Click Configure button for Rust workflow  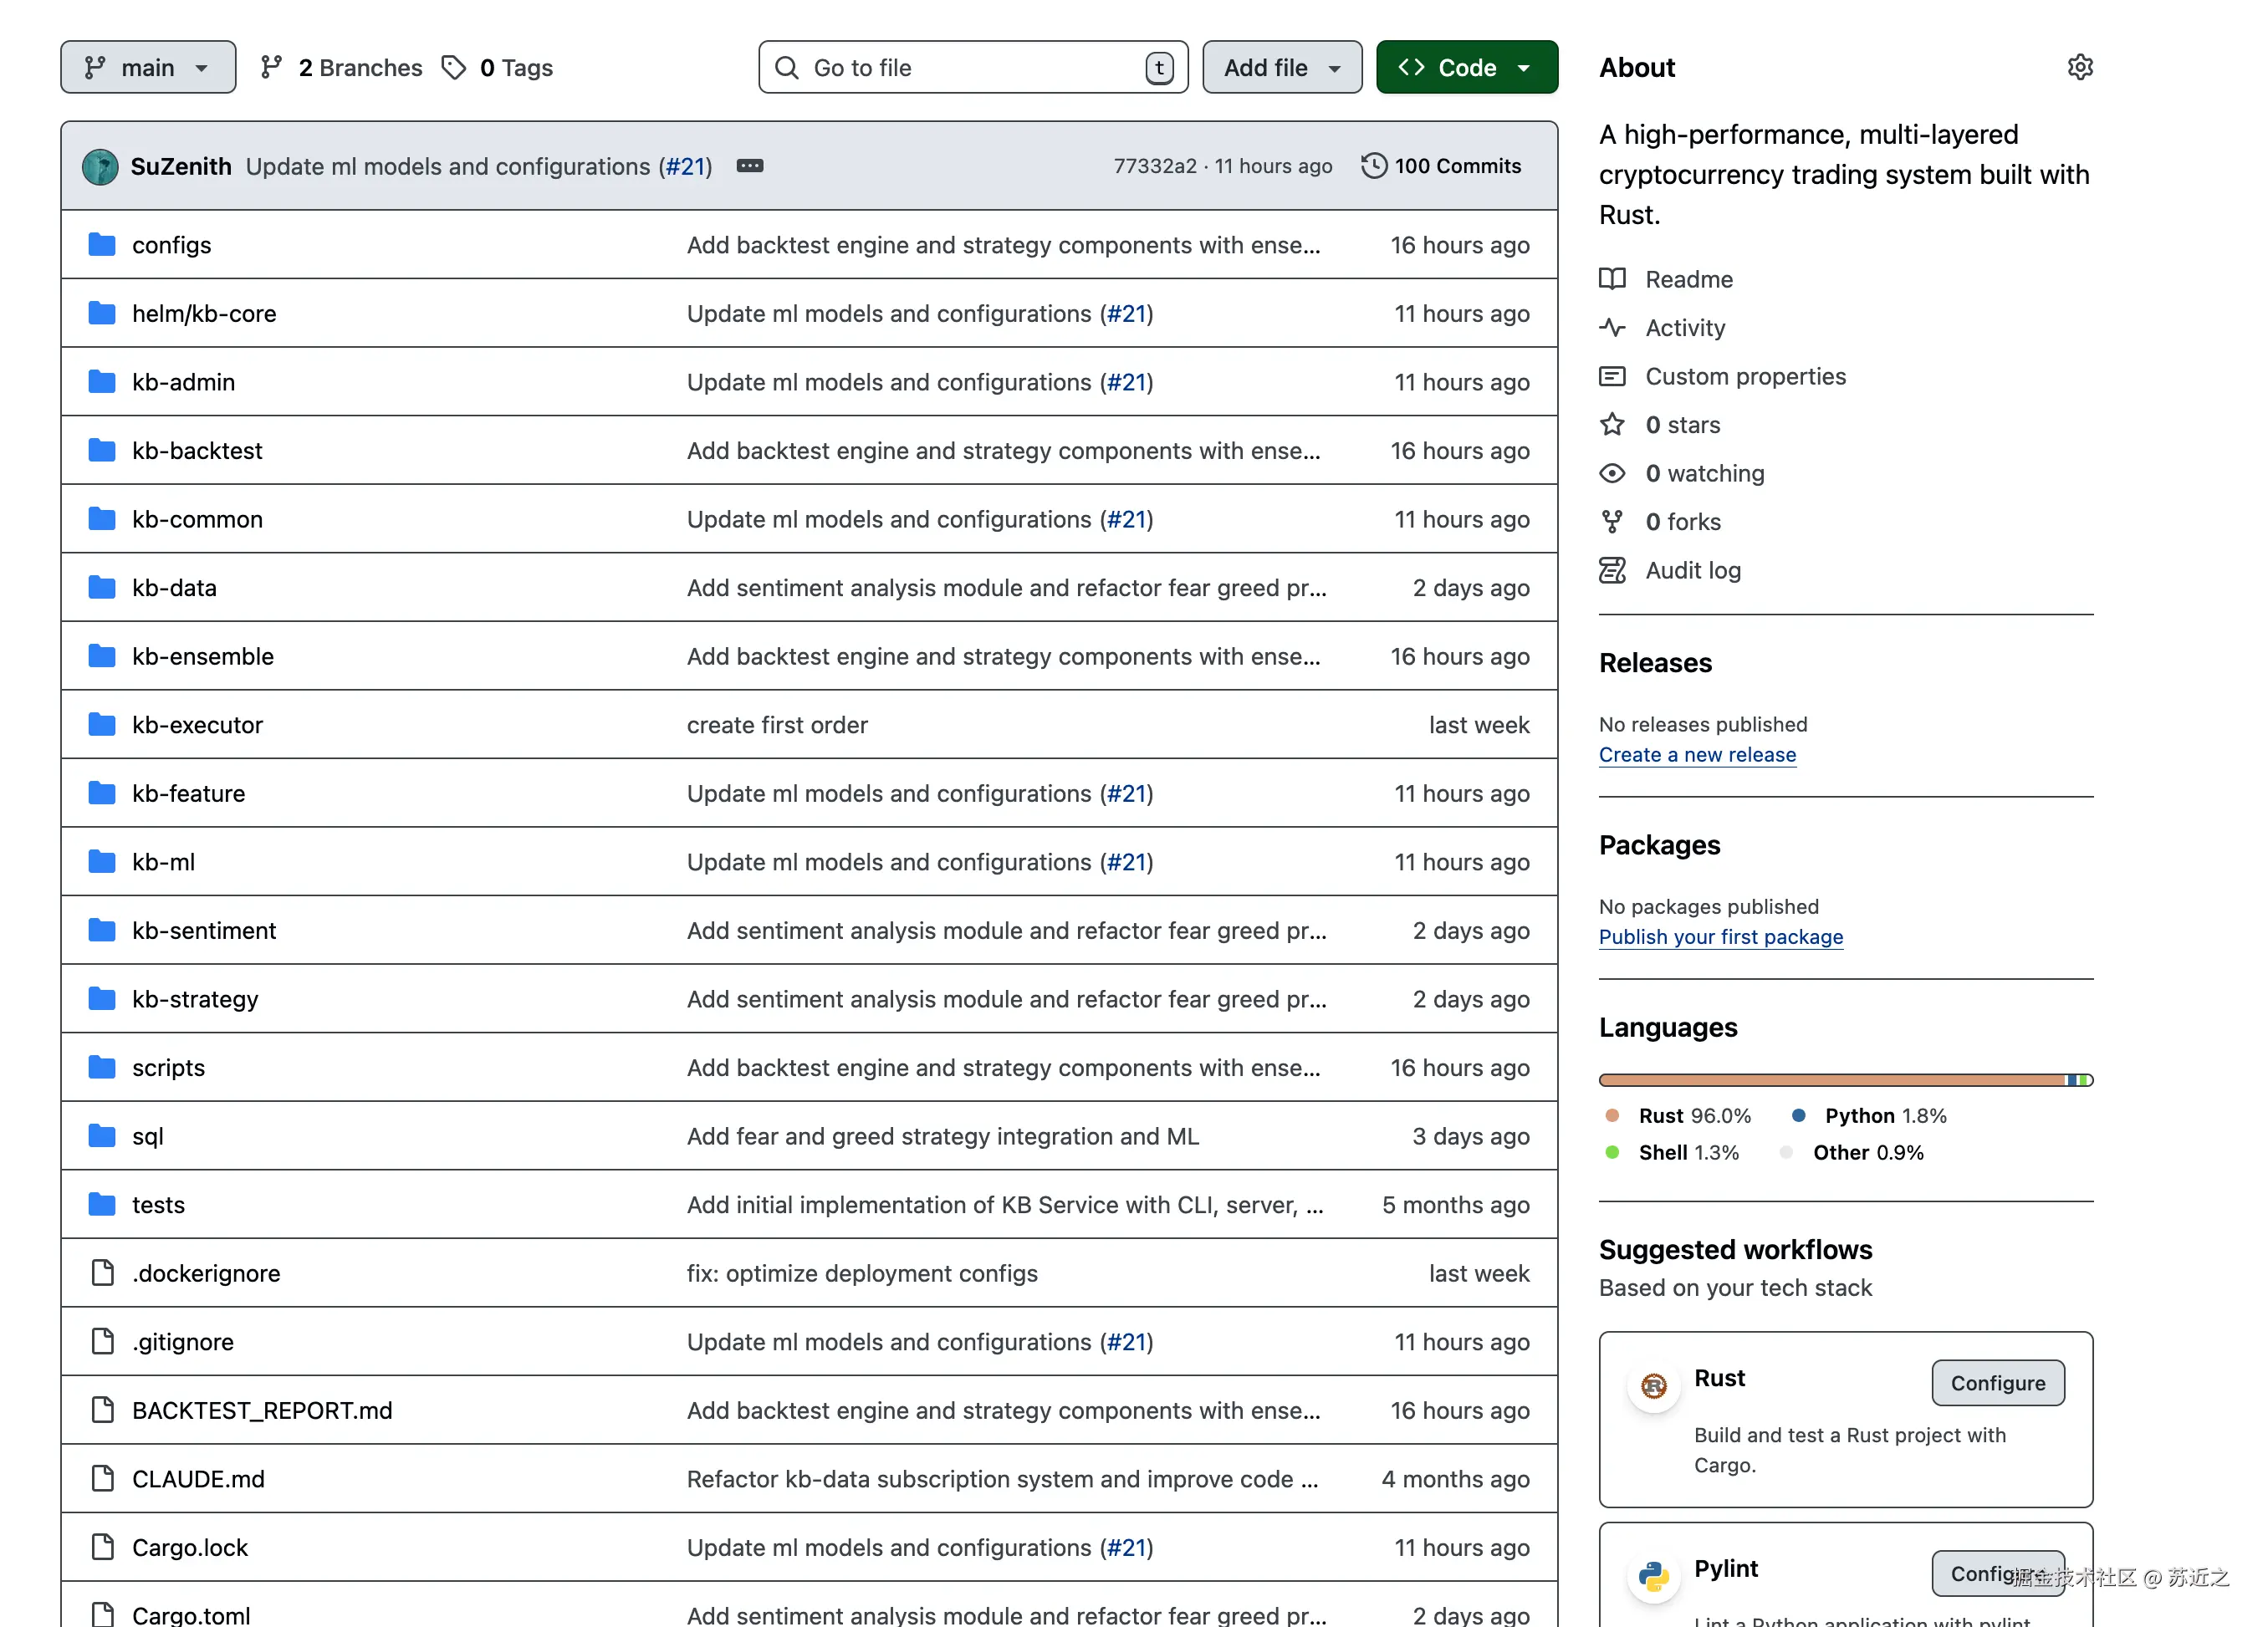[x=1996, y=1383]
